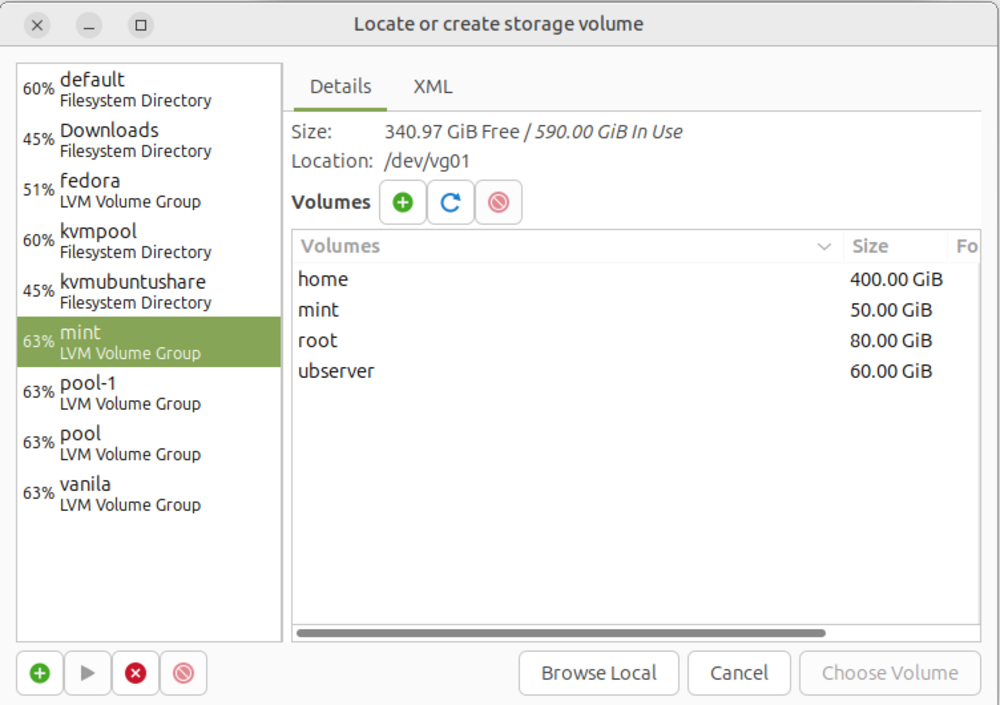Choose the kvmubuntushare pool entry
Viewport: 1000px width, 705px height.
tap(130, 291)
